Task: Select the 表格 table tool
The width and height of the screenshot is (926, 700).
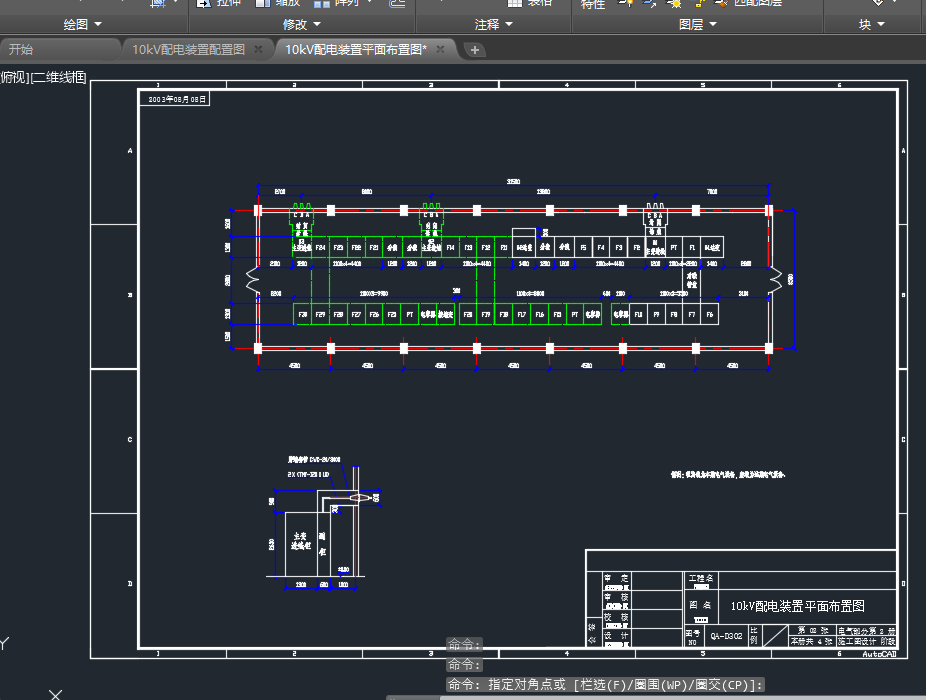Action: click(530, 3)
